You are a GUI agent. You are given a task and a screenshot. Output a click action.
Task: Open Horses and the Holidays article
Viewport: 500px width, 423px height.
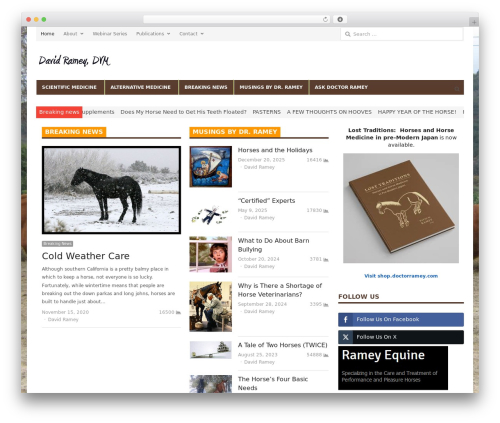point(275,150)
